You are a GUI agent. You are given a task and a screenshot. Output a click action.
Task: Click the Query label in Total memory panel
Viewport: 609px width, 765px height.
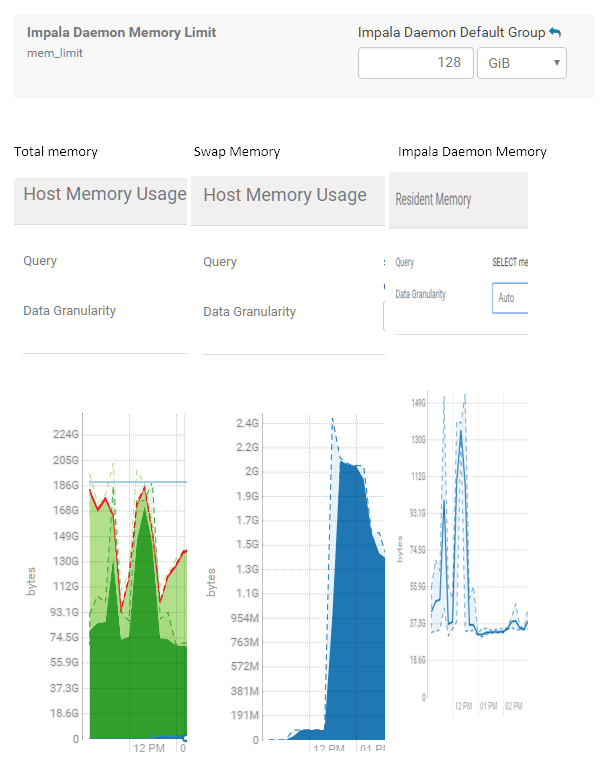[40, 261]
